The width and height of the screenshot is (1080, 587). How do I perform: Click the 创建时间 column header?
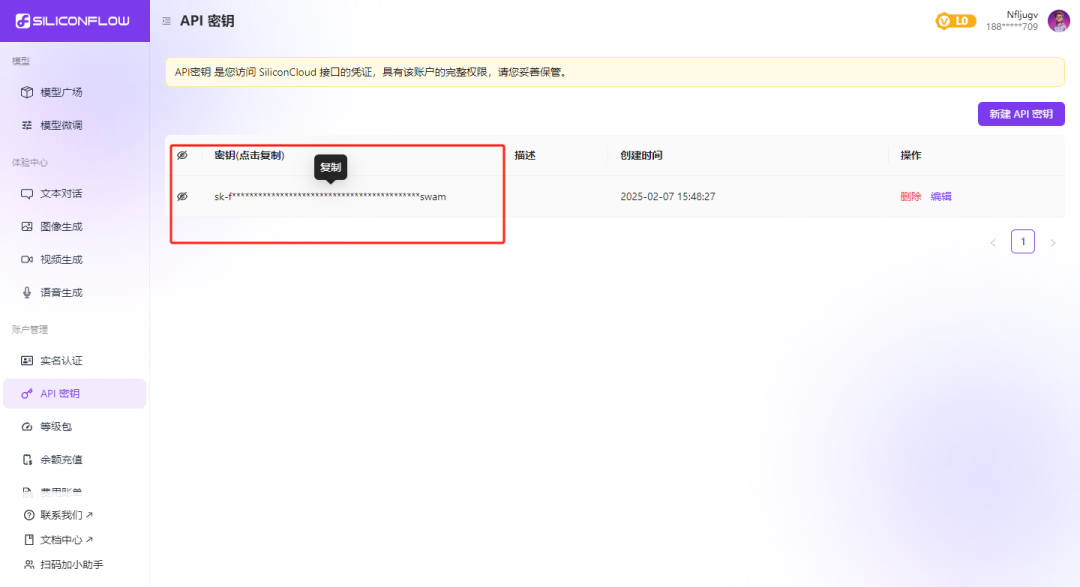pos(641,155)
